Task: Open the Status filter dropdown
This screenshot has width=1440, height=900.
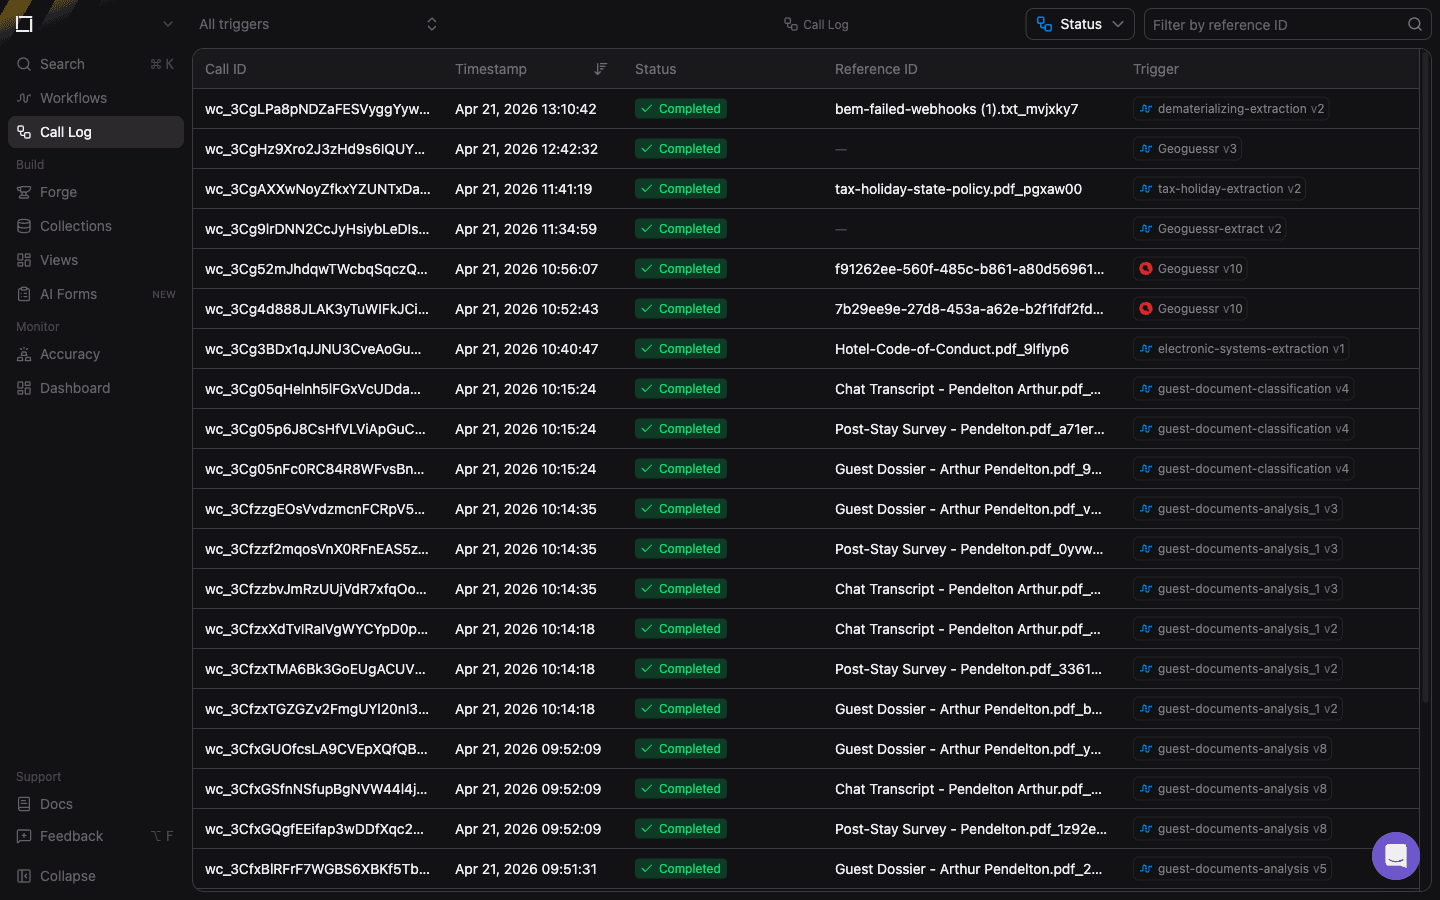Action: (1080, 24)
